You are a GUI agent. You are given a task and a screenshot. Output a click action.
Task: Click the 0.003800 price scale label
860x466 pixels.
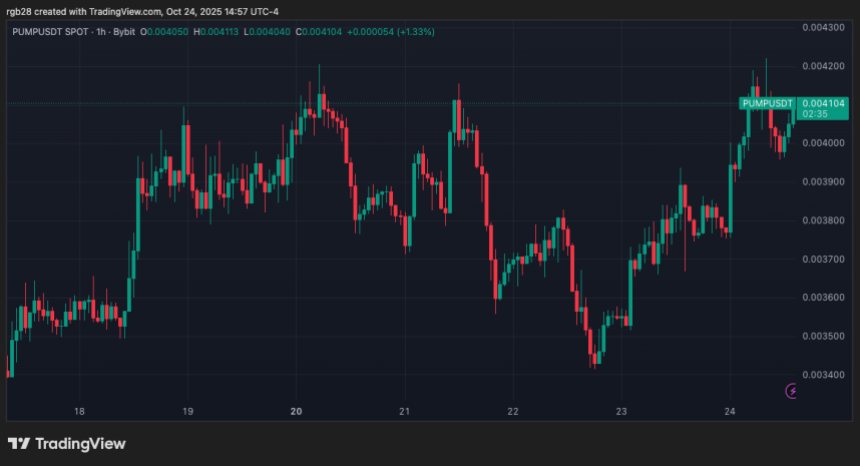click(823, 220)
